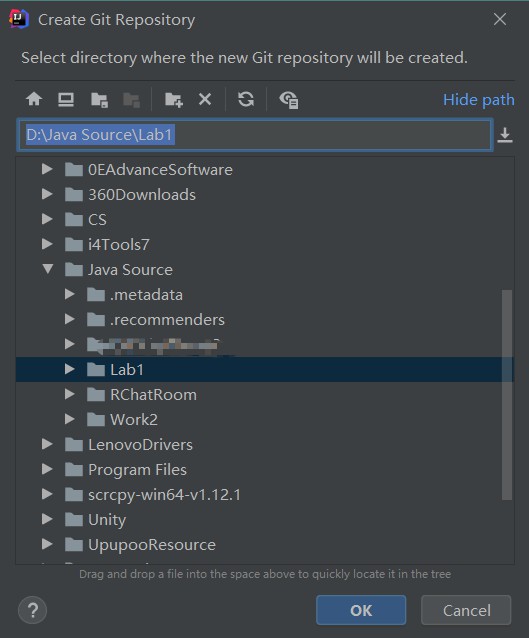This screenshot has width=529, height=638.
Task: Close the Create Git Repository dialog
Action: (500, 19)
